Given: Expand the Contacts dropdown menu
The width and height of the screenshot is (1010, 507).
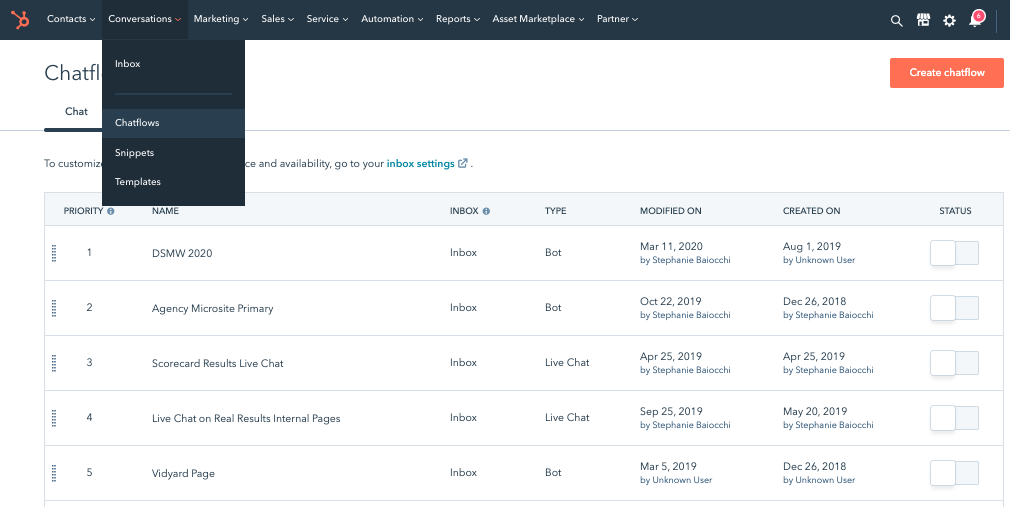Looking at the screenshot, I should click(x=70, y=19).
